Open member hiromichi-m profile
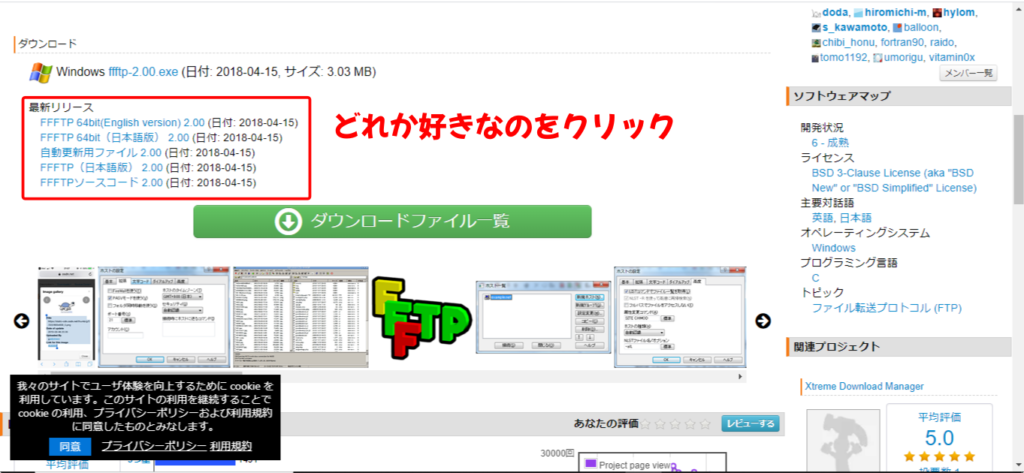 [893, 12]
